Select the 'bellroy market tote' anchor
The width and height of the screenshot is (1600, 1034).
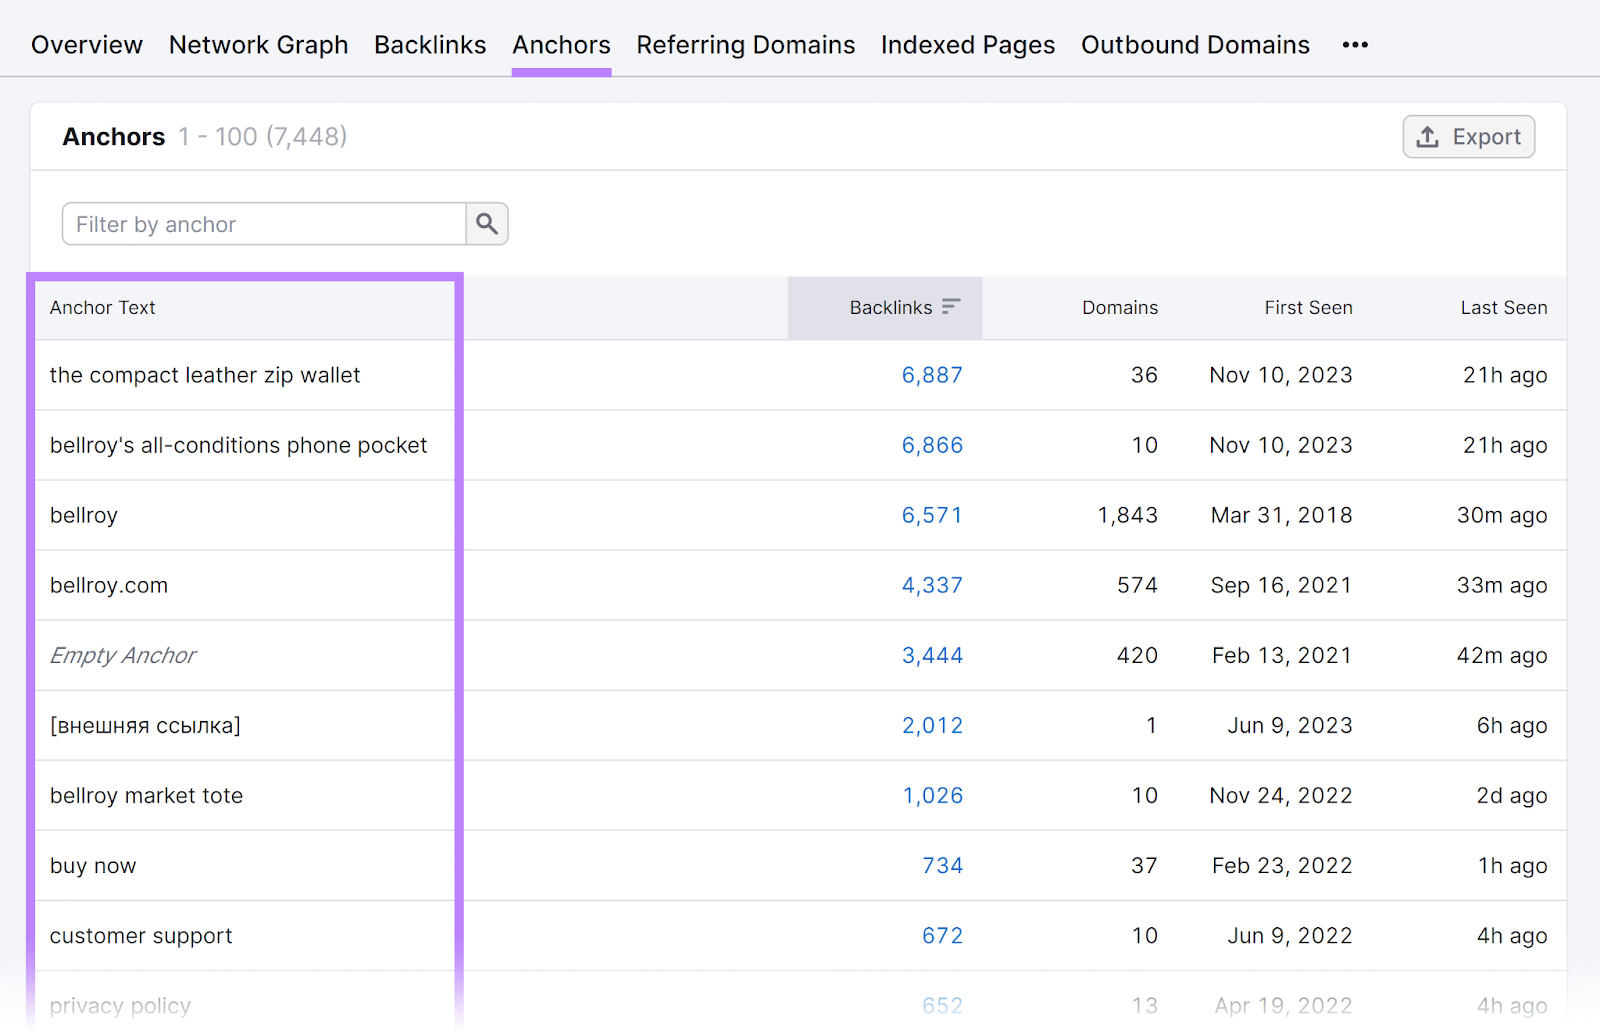146,795
